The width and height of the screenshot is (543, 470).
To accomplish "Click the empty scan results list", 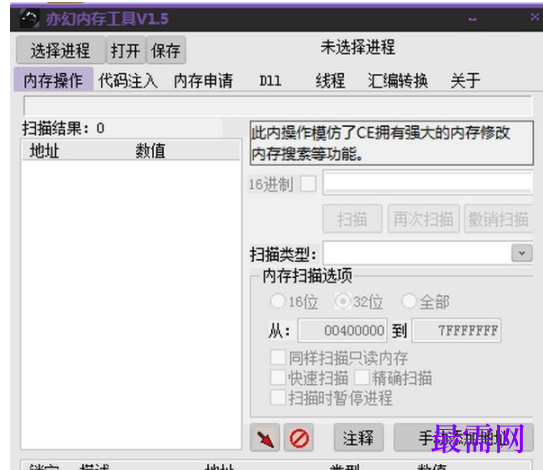I will tap(131, 304).
